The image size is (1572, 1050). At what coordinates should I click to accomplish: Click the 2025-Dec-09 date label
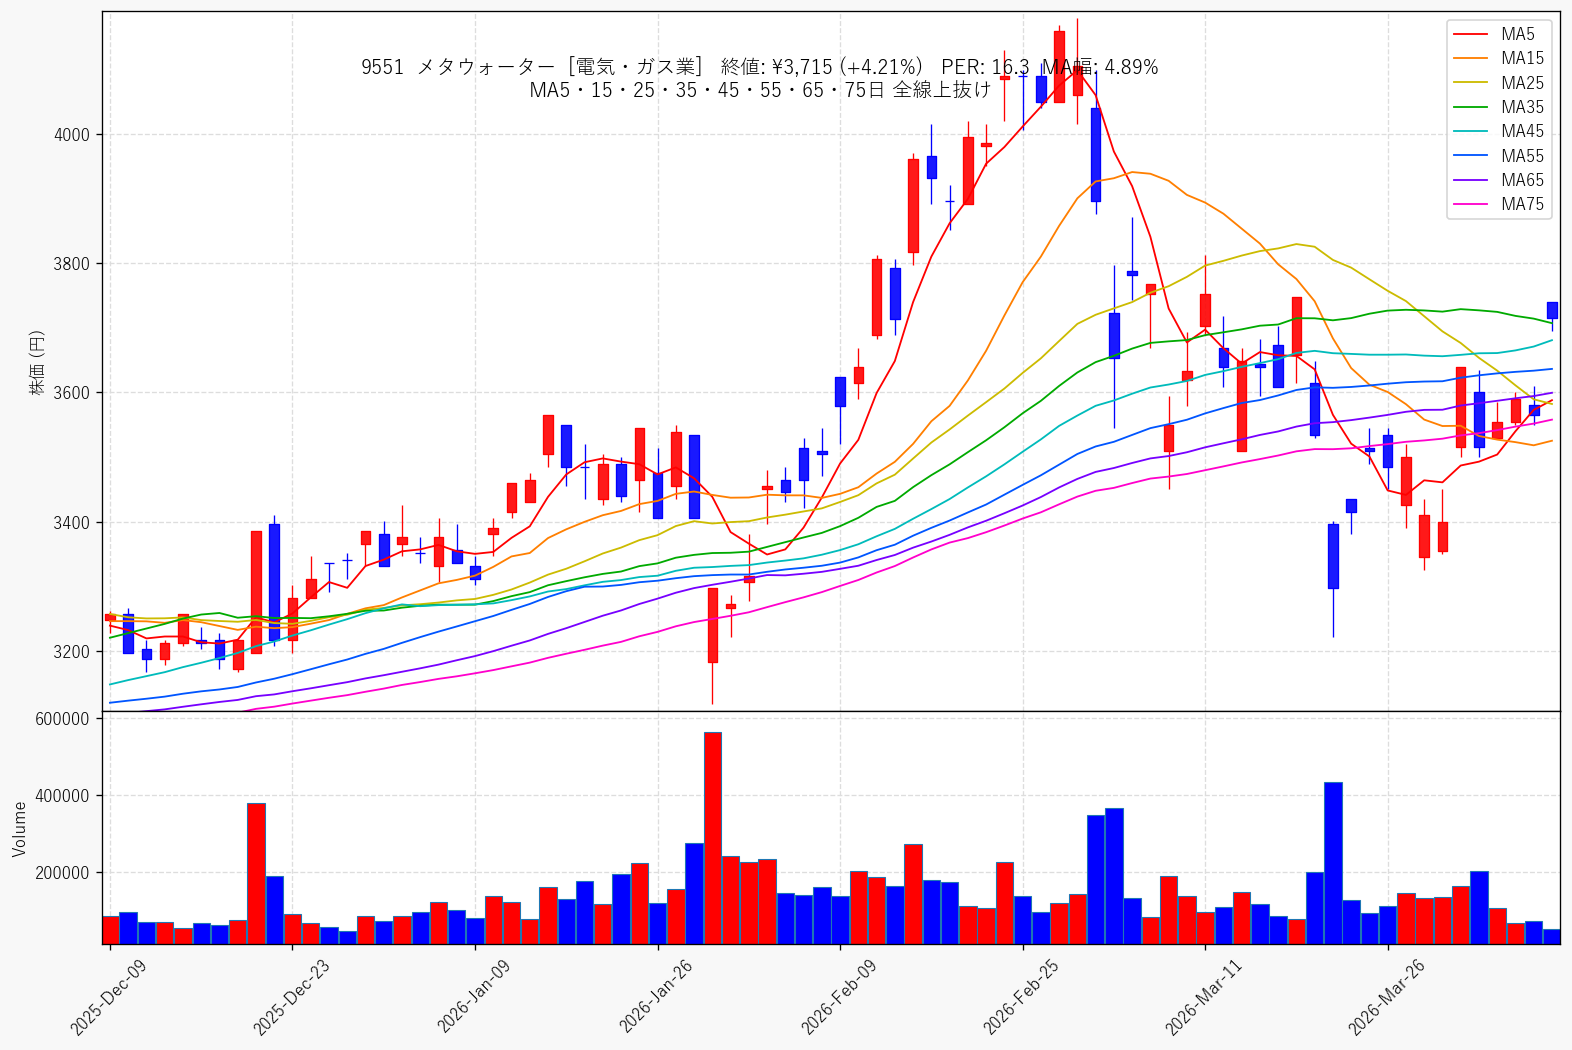[x=108, y=996]
